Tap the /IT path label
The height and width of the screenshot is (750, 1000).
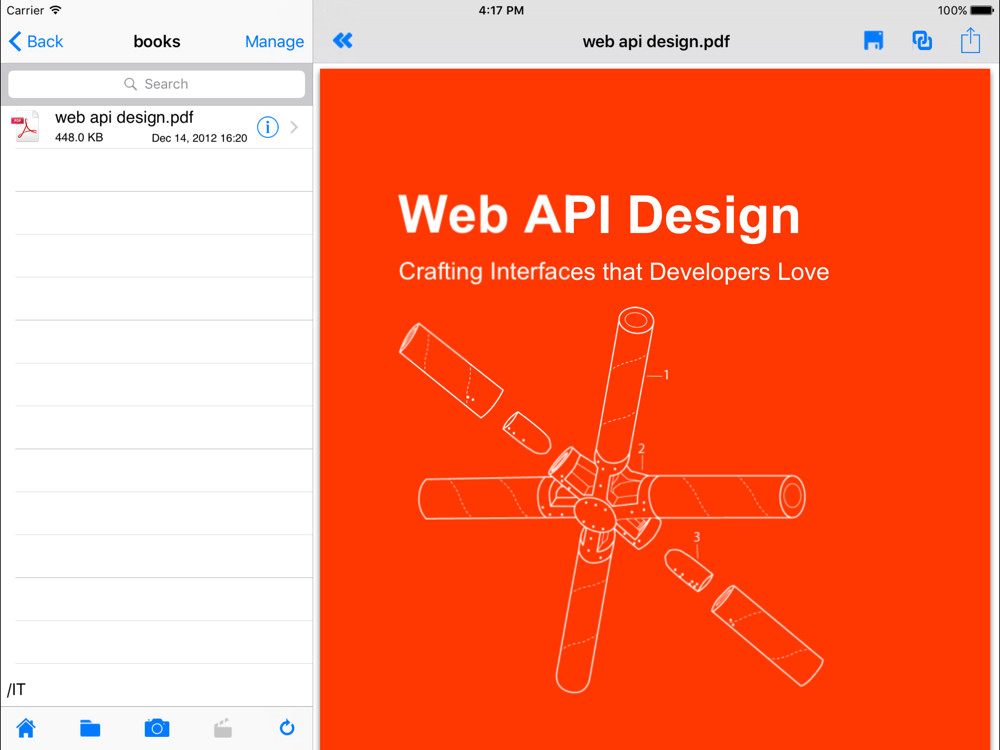[x=17, y=690]
